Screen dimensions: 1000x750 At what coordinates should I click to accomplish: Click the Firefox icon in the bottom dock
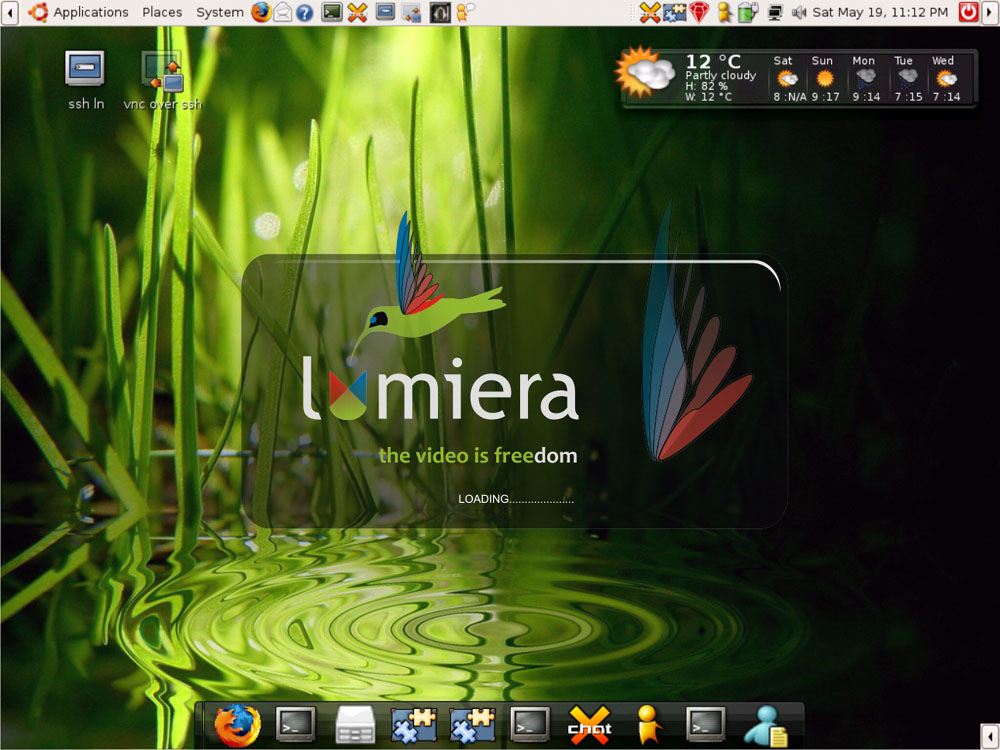tap(237, 724)
